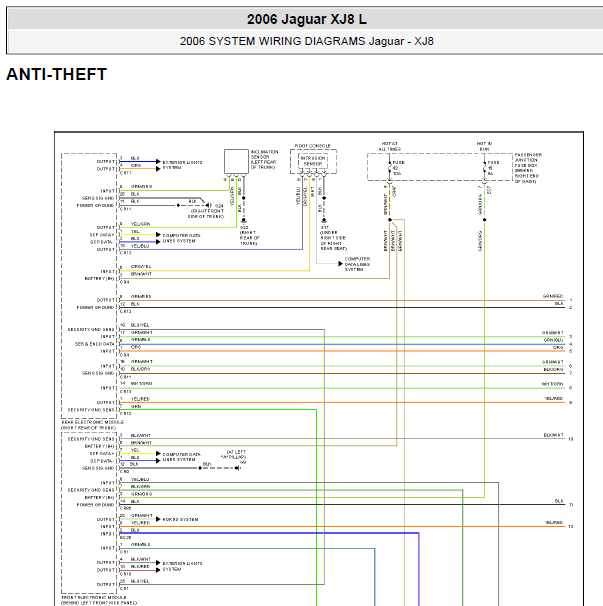
Task: Select the "PASSENGER JUNCTION FUSE BOX" label
Action: click(528, 160)
